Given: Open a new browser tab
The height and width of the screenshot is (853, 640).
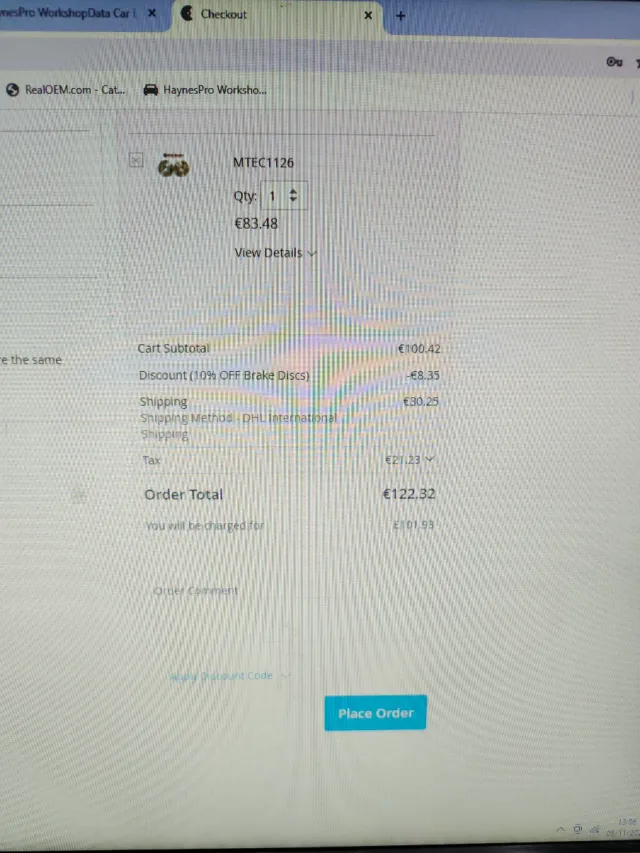Looking at the screenshot, I should tap(401, 16).
